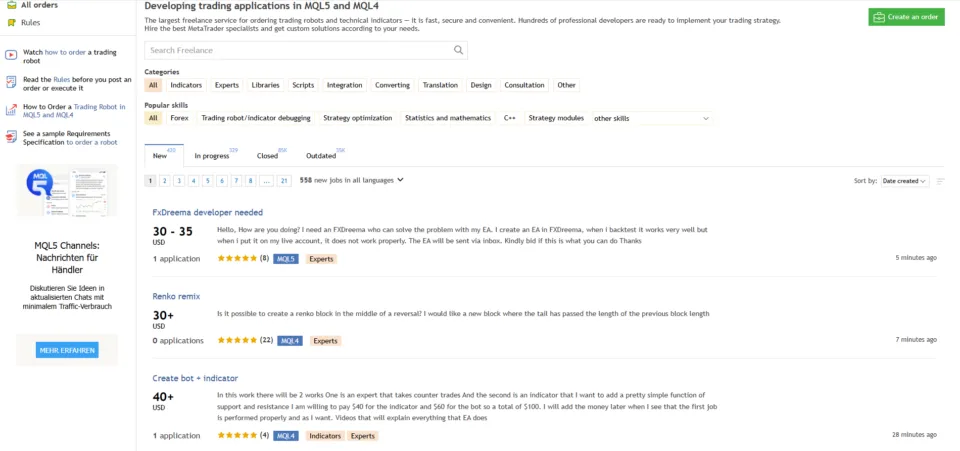Select the Indicators category filter
The height and width of the screenshot is (451, 960).
click(186, 85)
